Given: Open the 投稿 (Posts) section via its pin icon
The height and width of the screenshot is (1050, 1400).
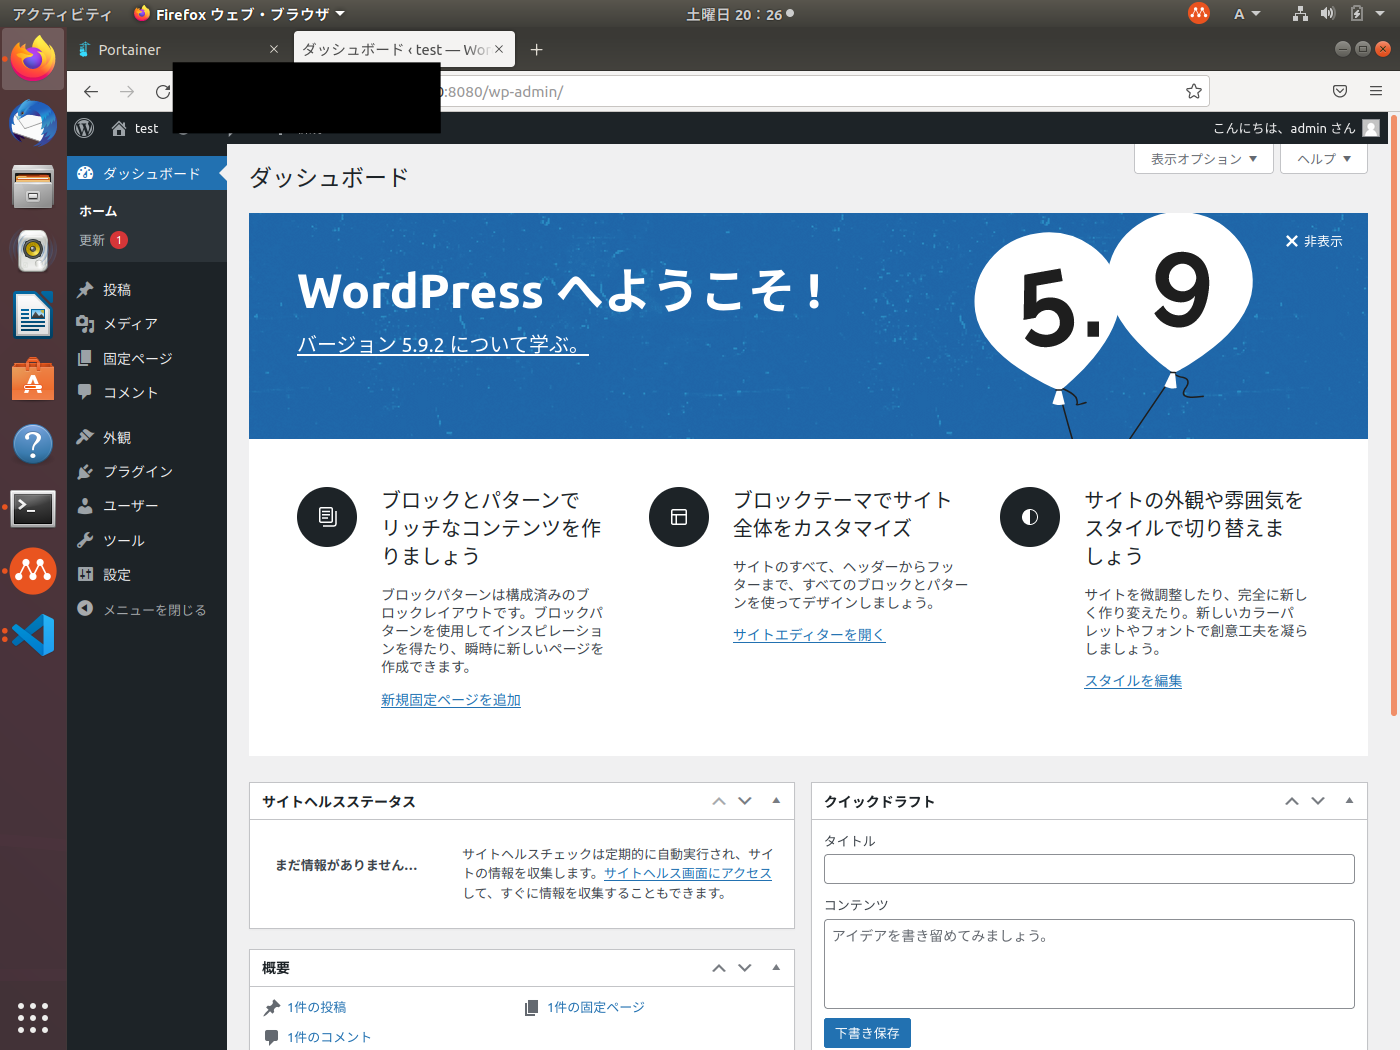Looking at the screenshot, I should tap(85, 289).
